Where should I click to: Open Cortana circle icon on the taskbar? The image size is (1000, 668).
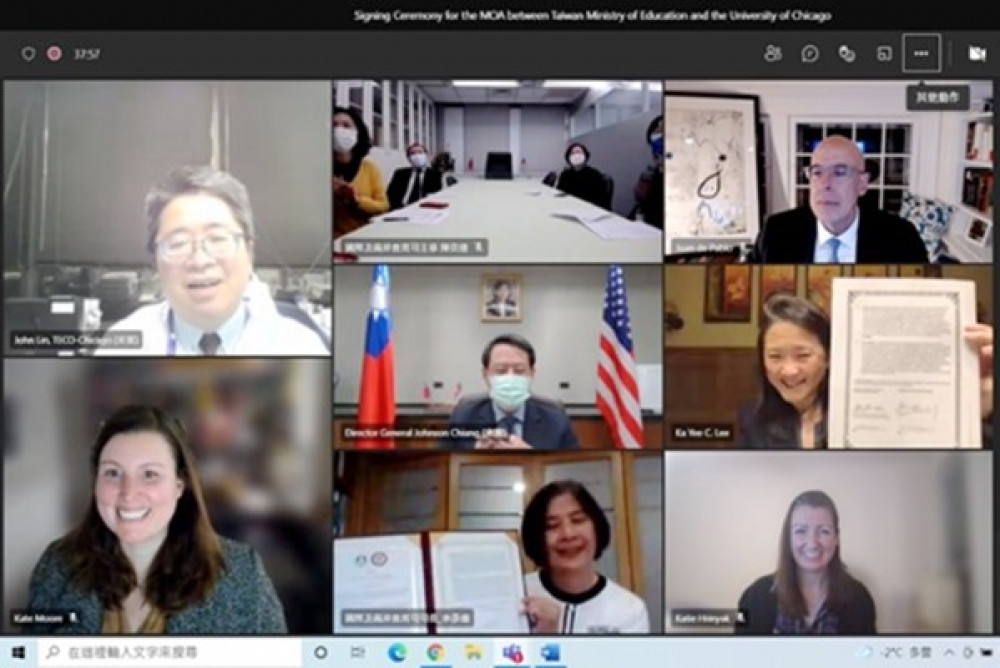[321, 652]
